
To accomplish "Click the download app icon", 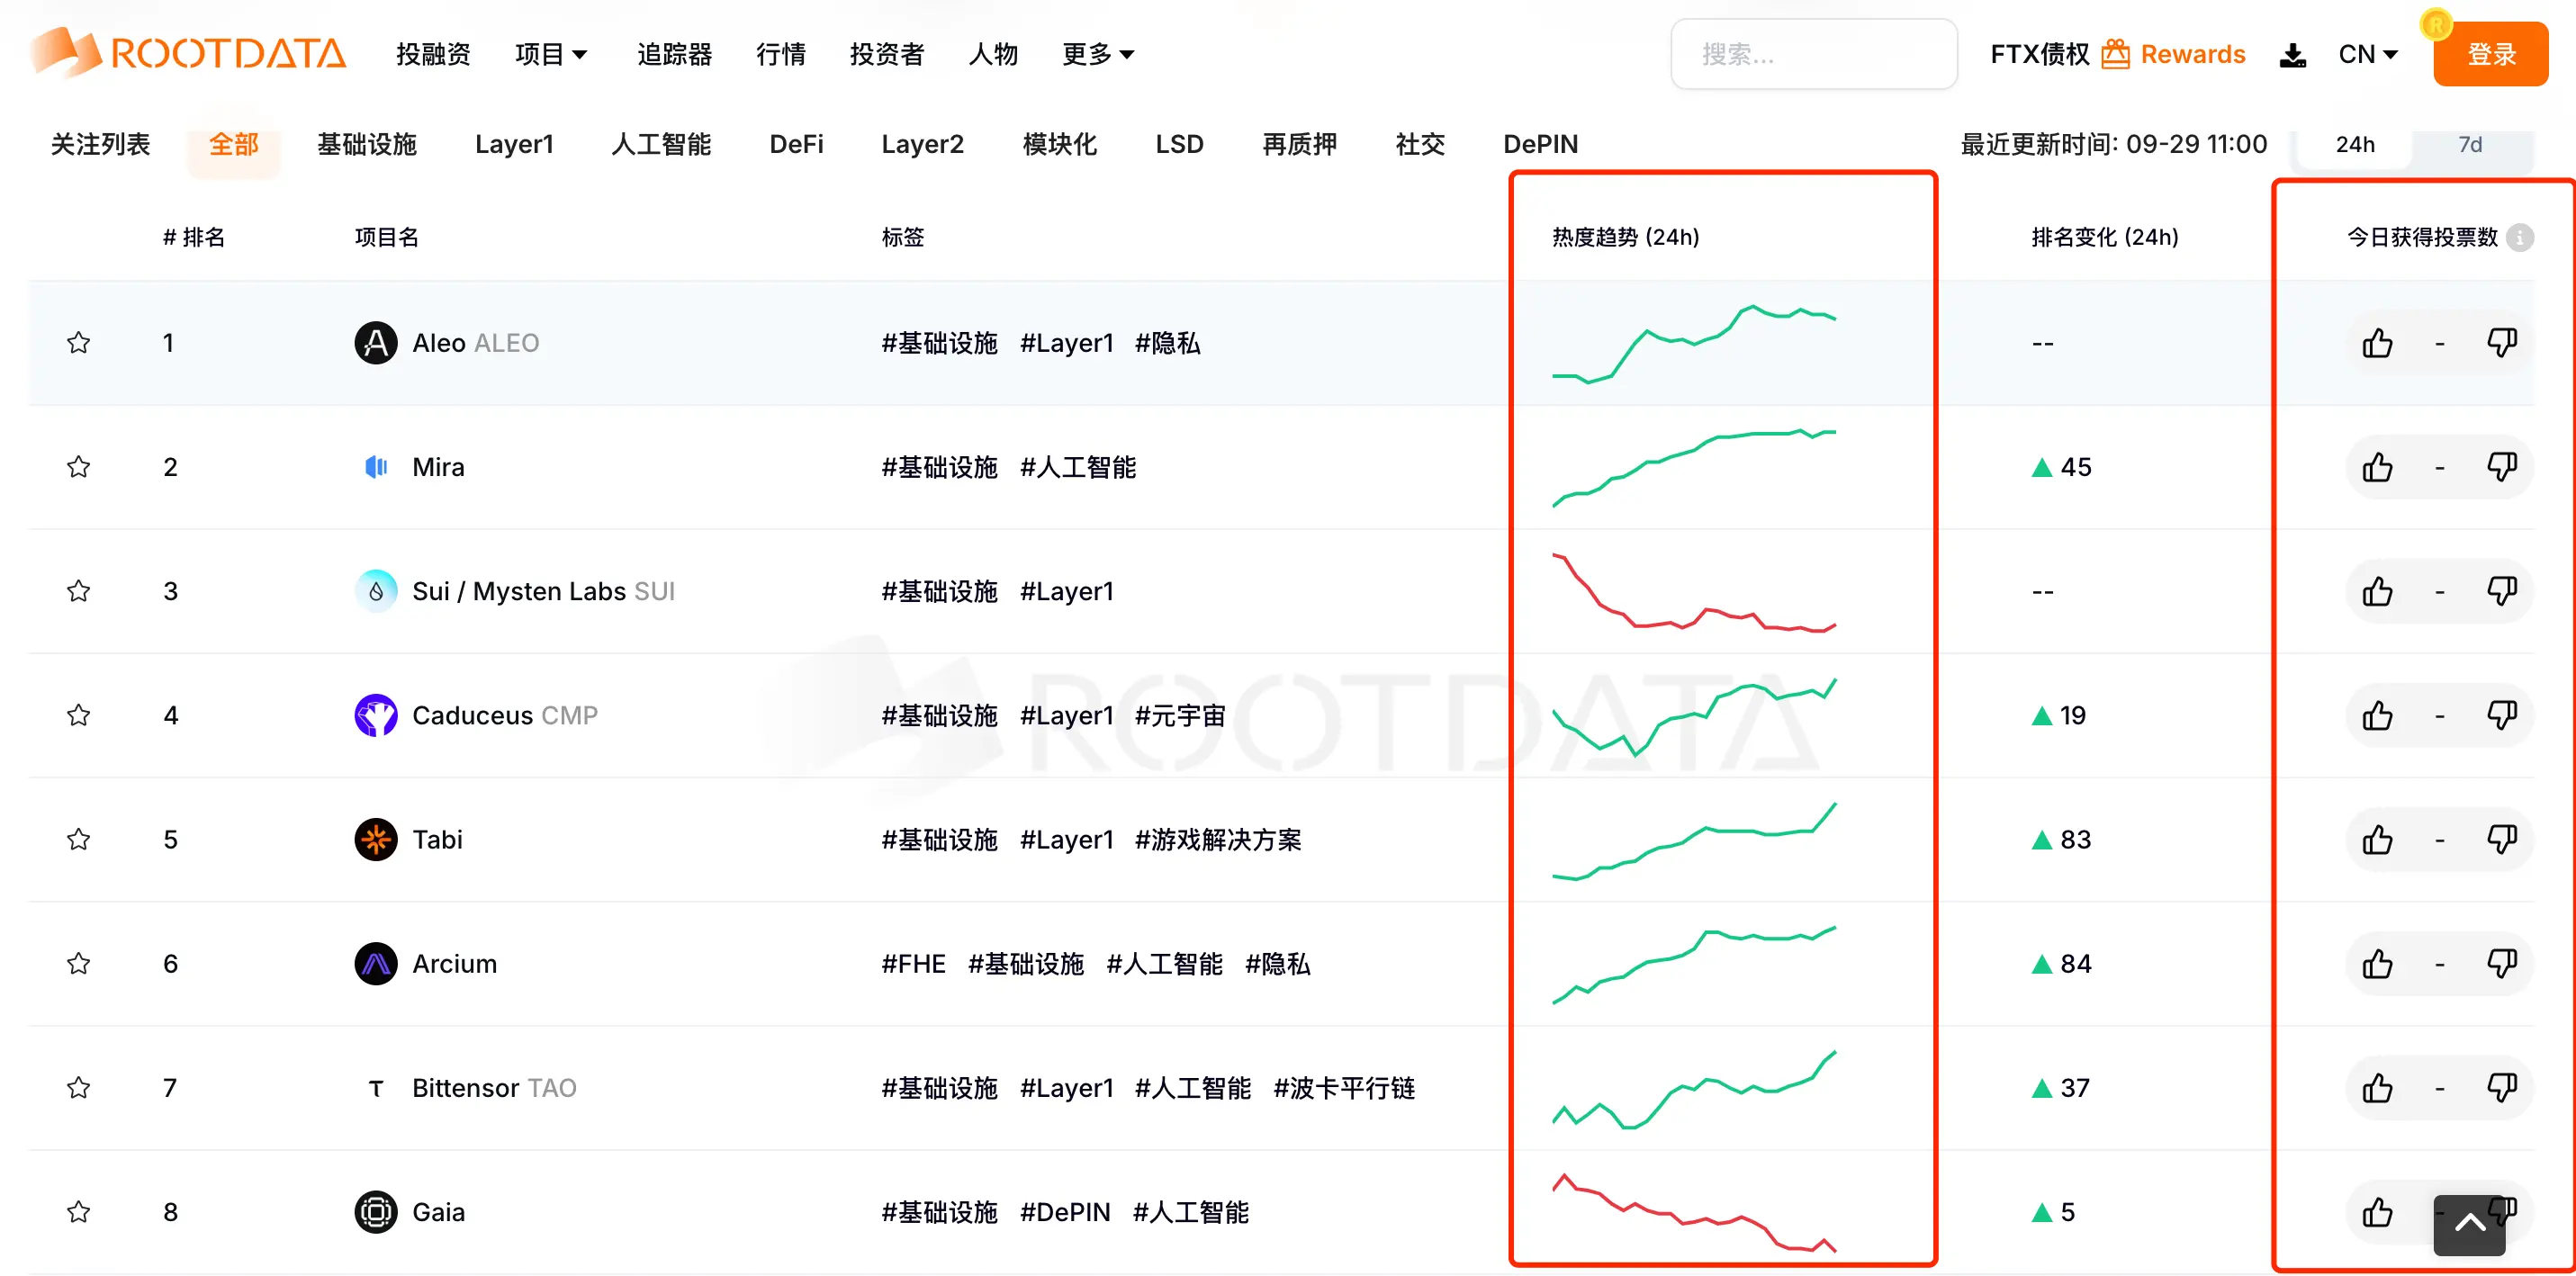I will [x=2292, y=55].
